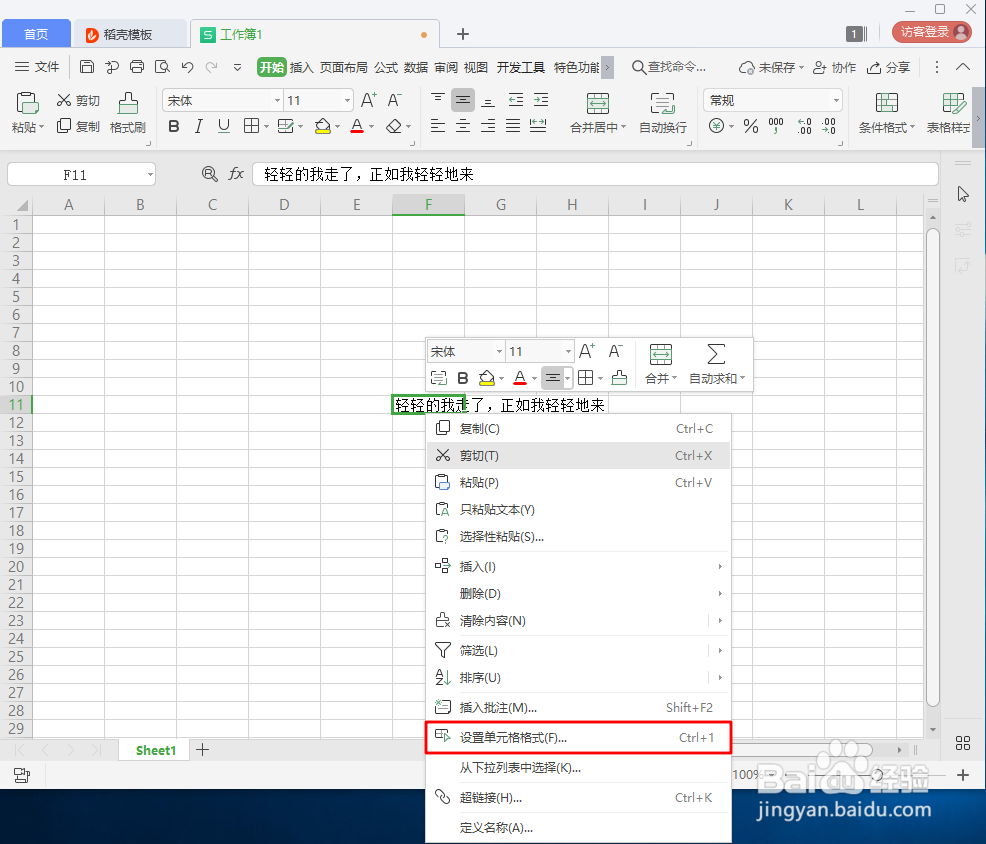Choose 定义名称(A)... in context menu
986x844 pixels.
point(578,828)
